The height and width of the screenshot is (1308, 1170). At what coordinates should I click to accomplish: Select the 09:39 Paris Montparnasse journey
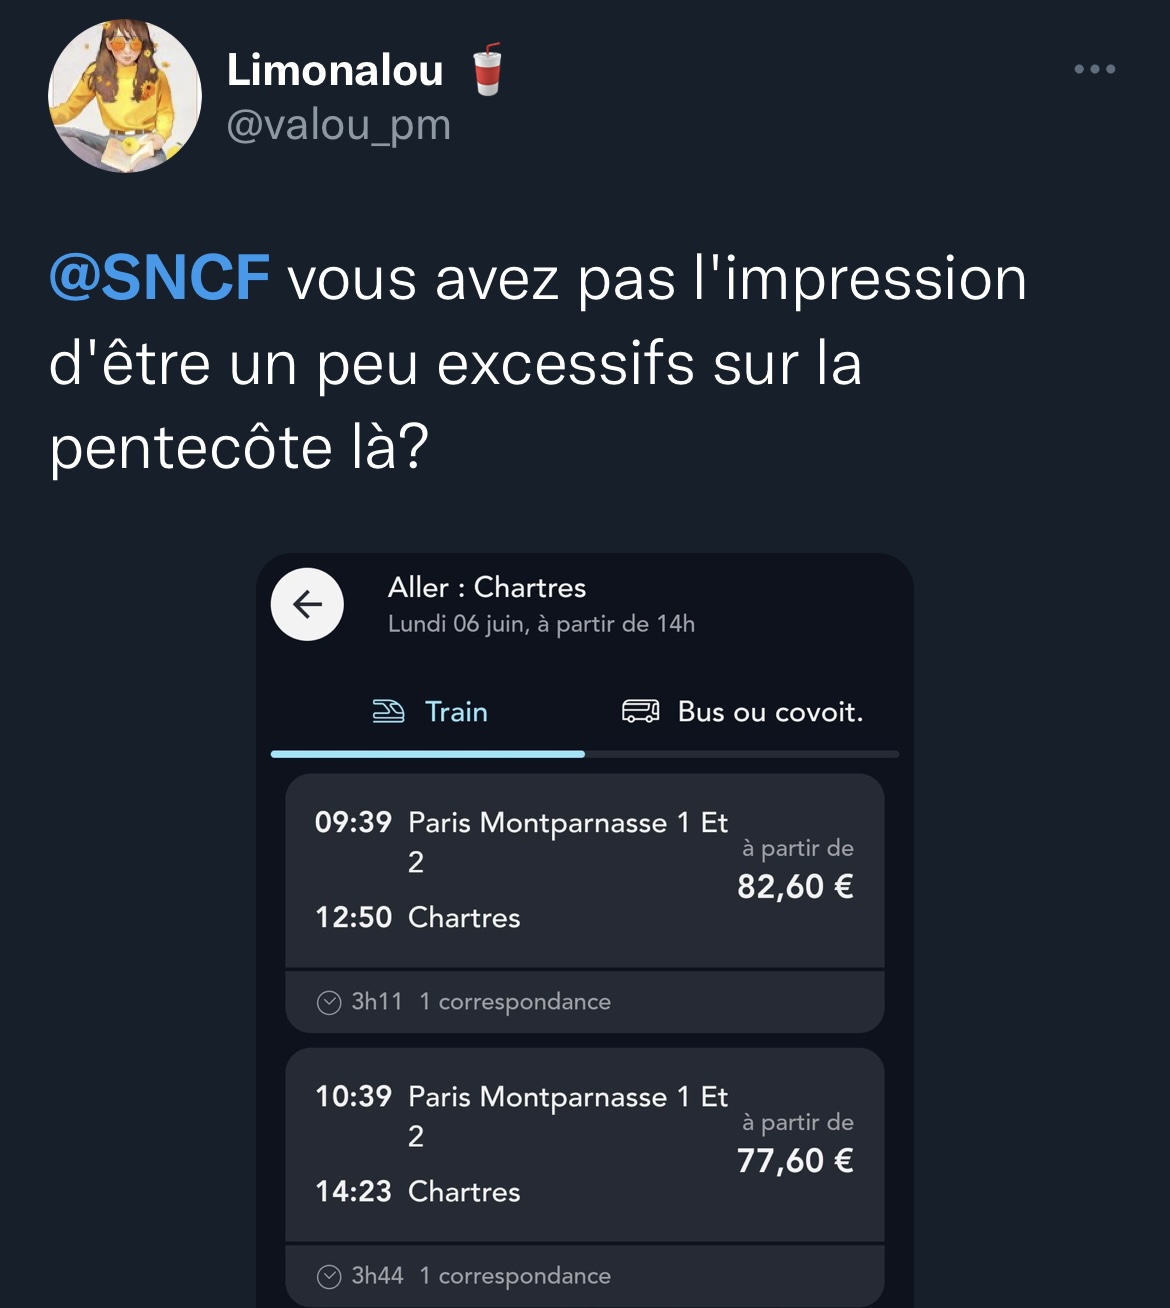click(520, 868)
